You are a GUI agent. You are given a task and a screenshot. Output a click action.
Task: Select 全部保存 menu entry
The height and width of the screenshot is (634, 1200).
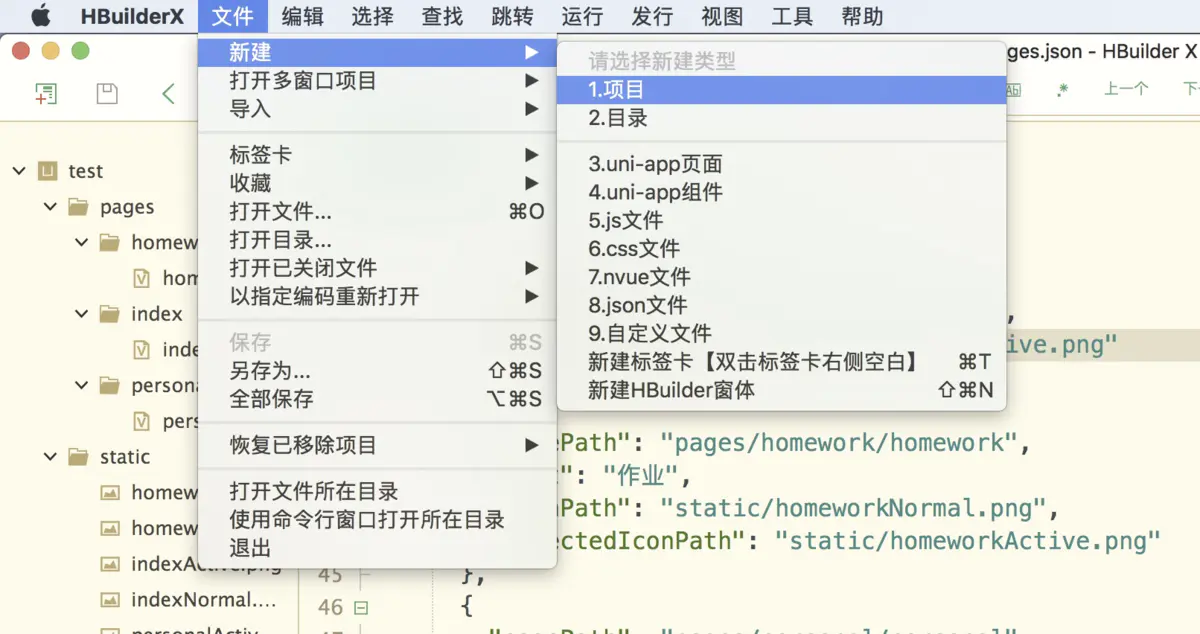coord(377,398)
